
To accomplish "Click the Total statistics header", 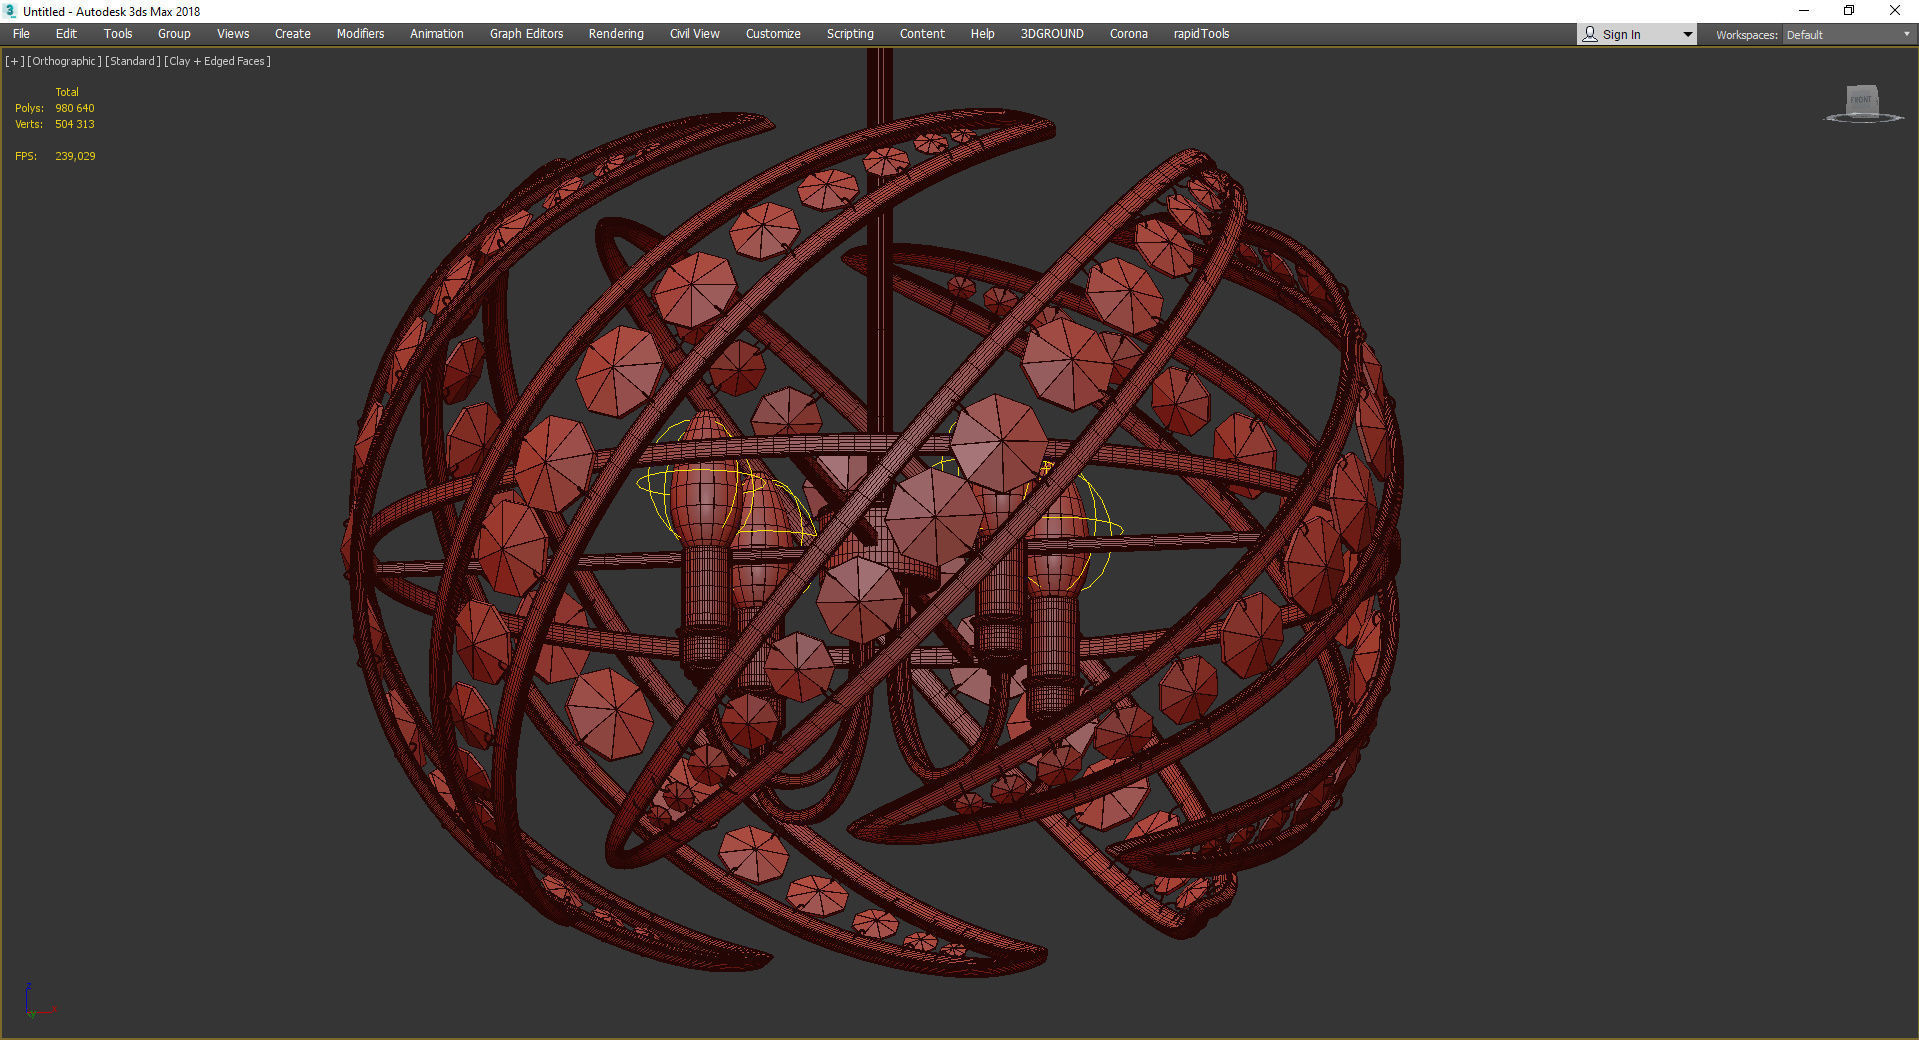I will [x=67, y=92].
